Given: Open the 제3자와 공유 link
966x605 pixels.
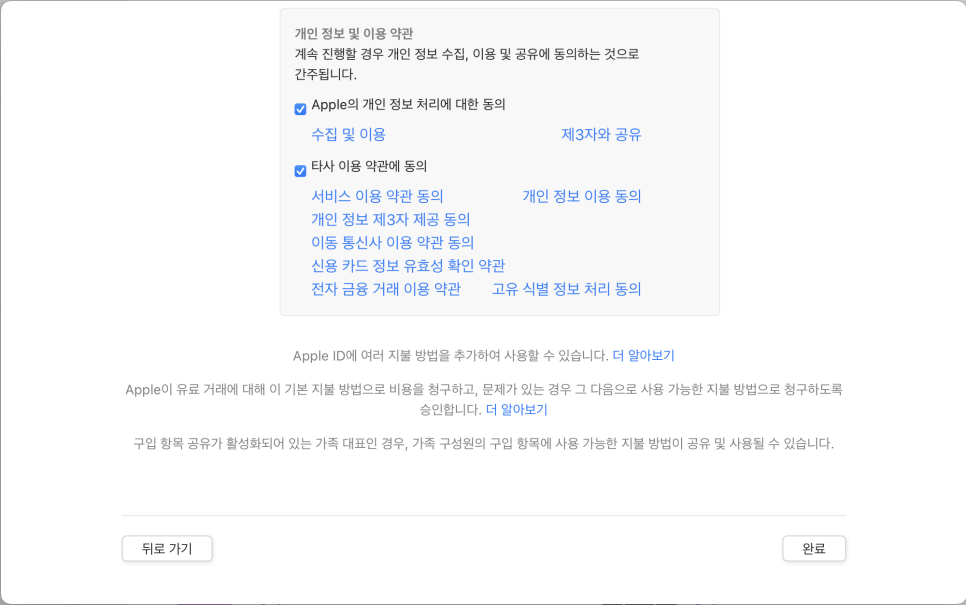Looking at the screenshot, I should click(601, 134).
